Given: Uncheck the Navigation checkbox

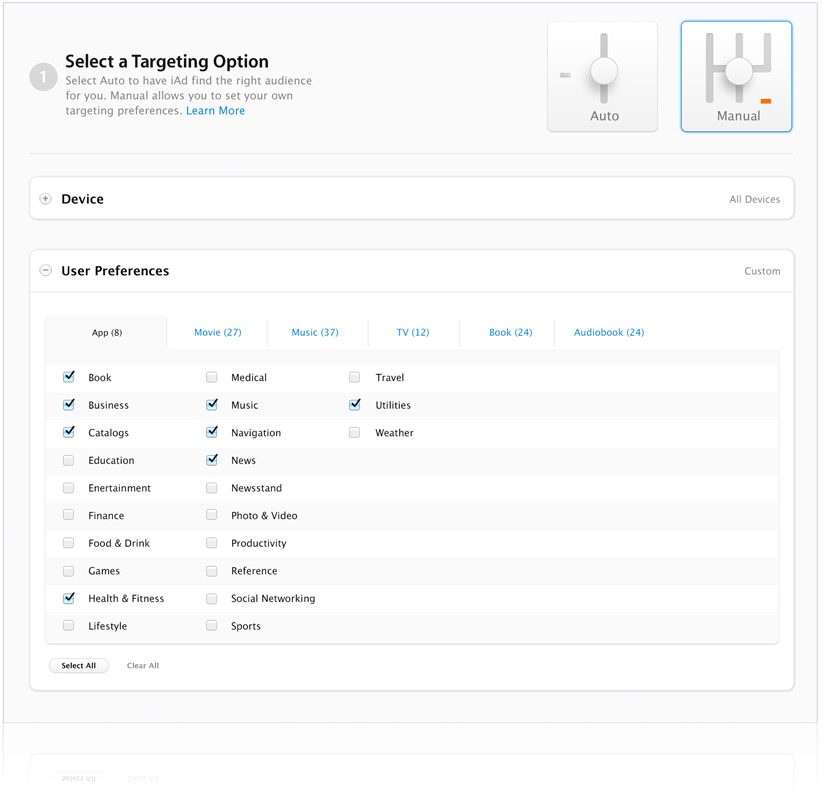Looking at the screenshot, I should point(212,433).
